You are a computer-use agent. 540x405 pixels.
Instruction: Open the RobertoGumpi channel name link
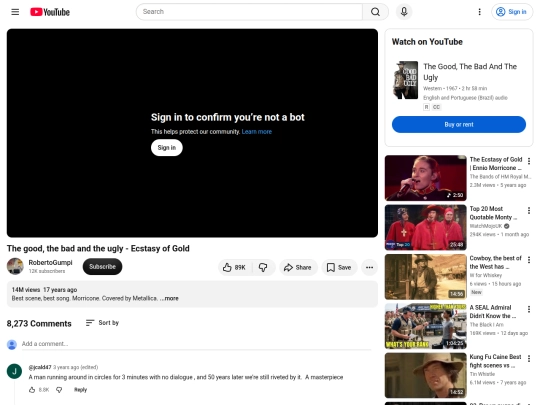(50, 262)
